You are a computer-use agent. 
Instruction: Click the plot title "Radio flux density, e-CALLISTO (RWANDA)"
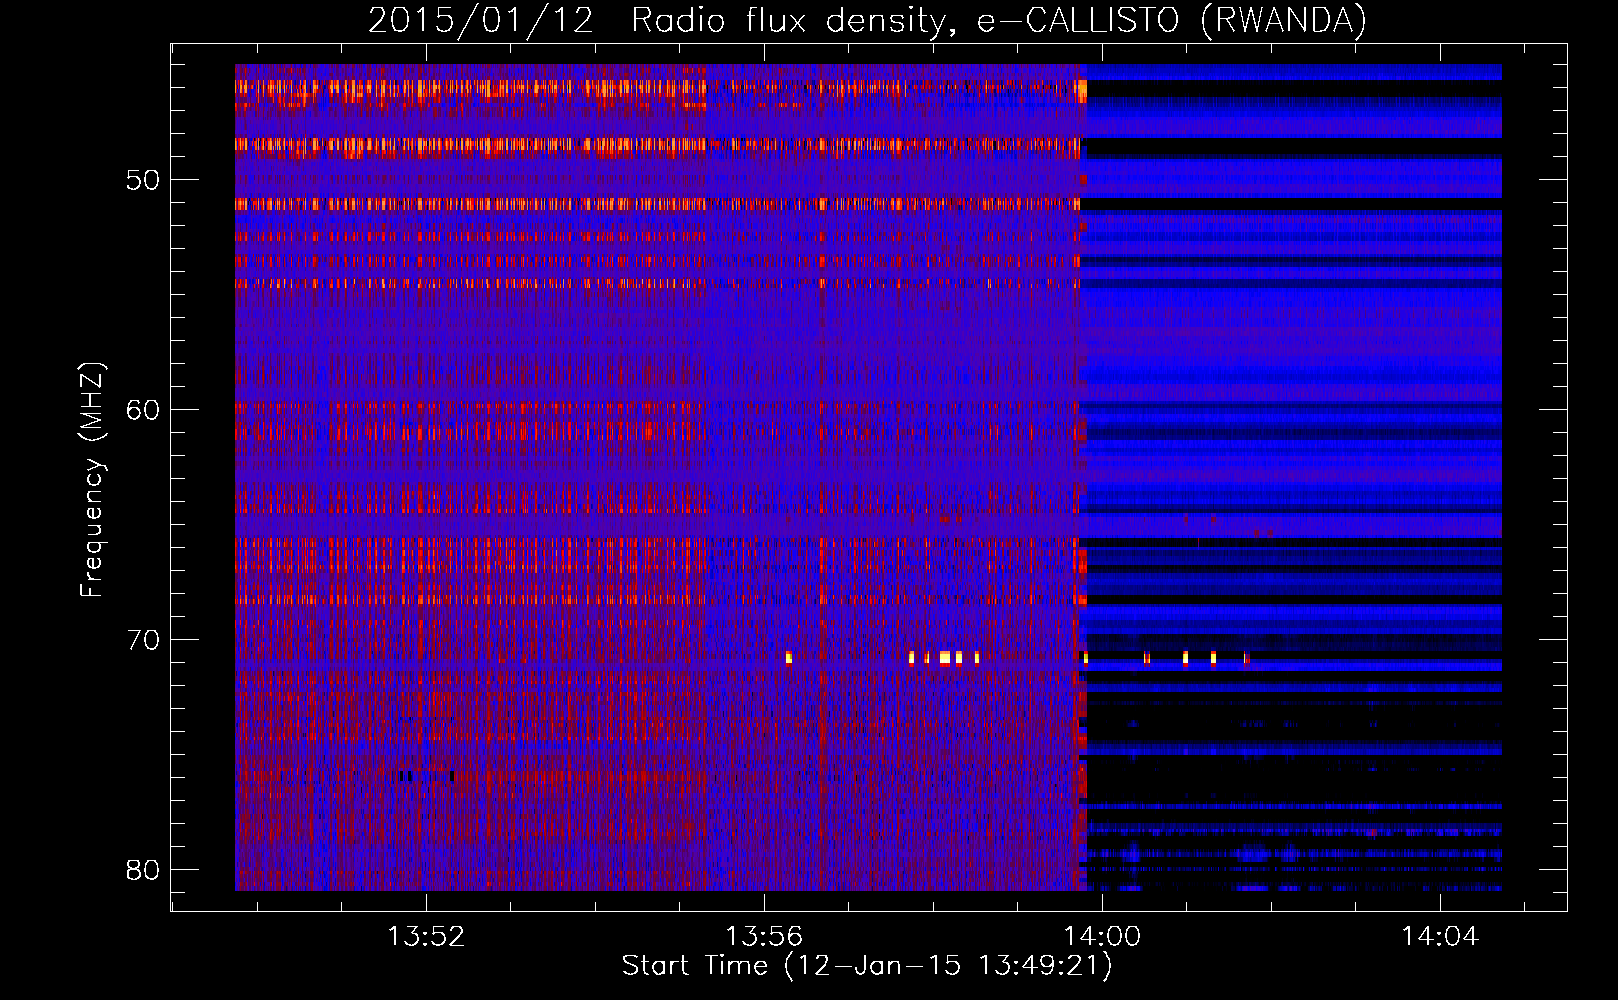[x=999, y=20]
